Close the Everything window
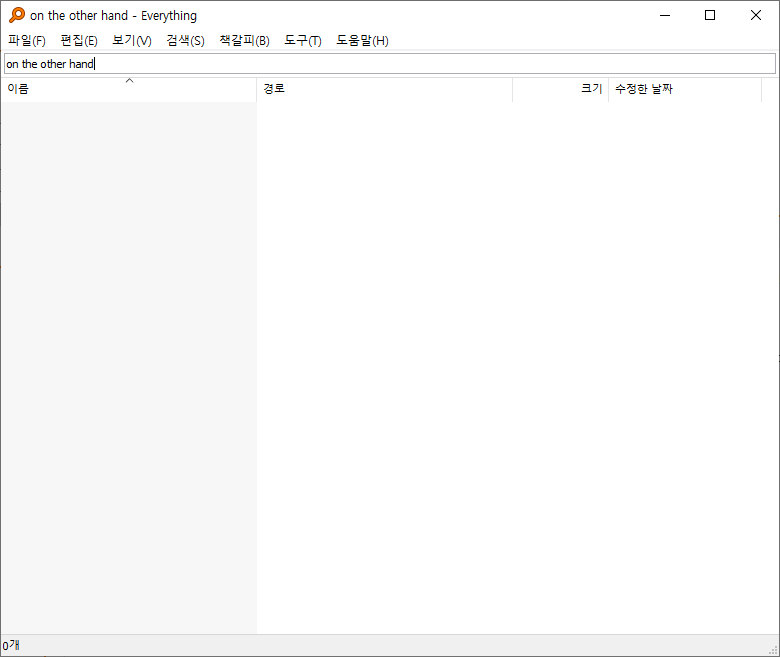 click(x=756, y=15)
